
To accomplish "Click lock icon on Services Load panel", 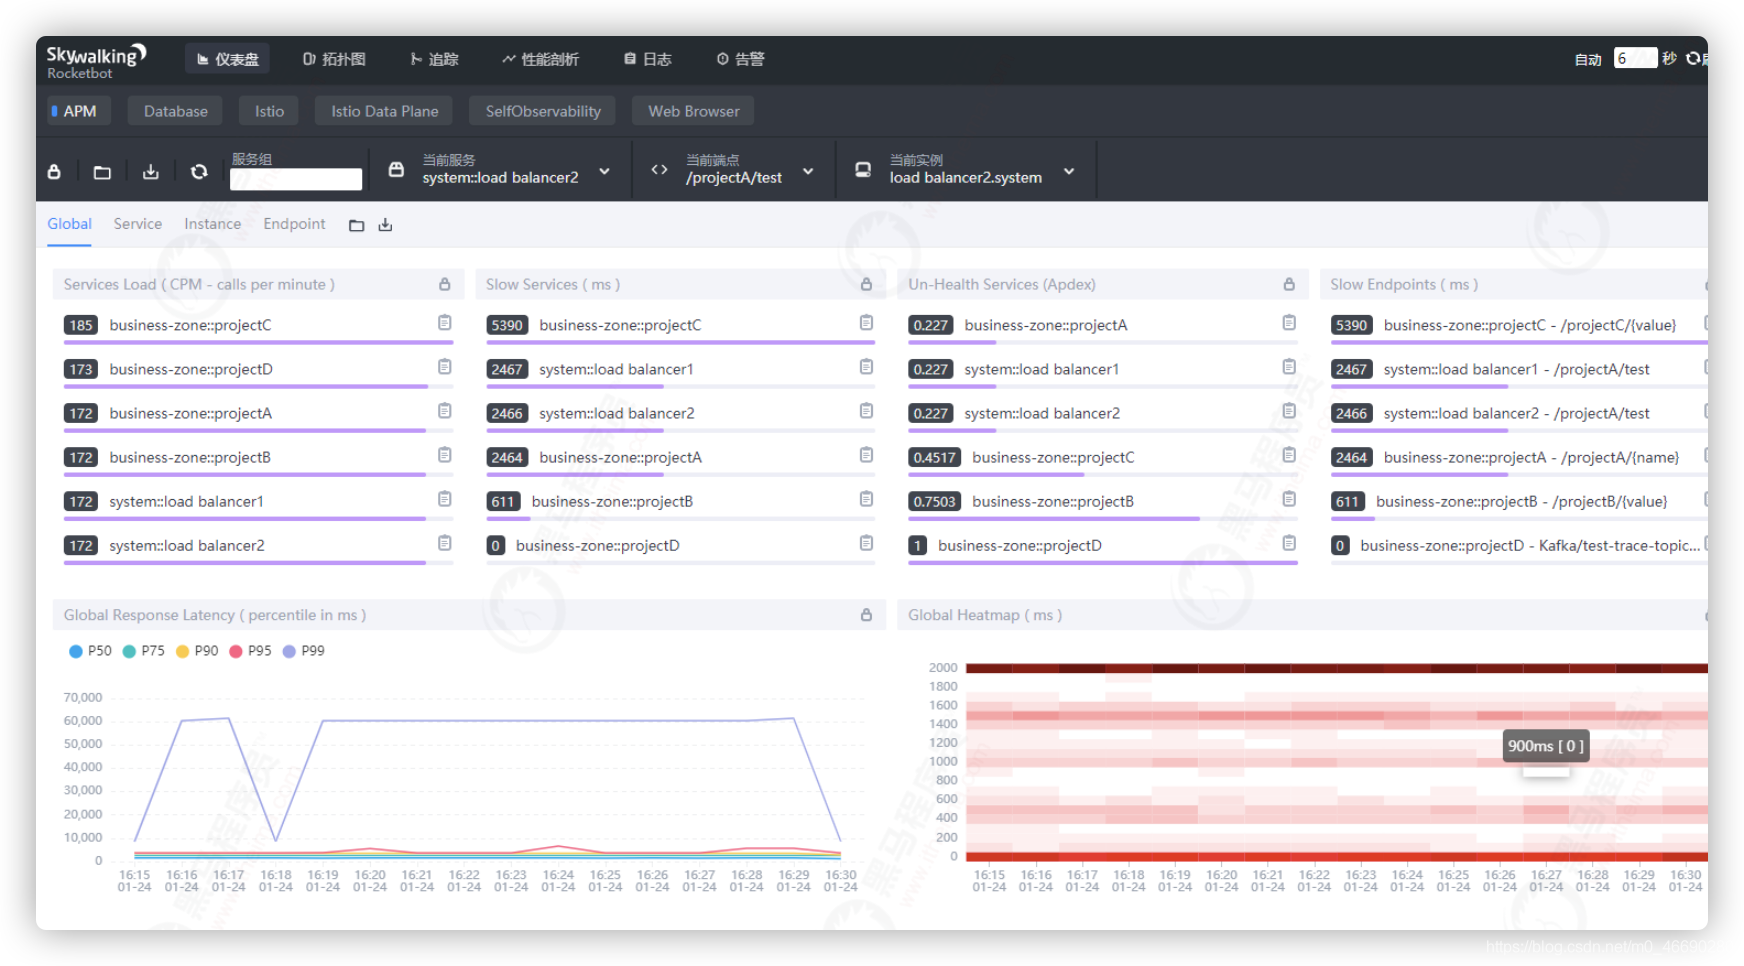I will 444,284.
